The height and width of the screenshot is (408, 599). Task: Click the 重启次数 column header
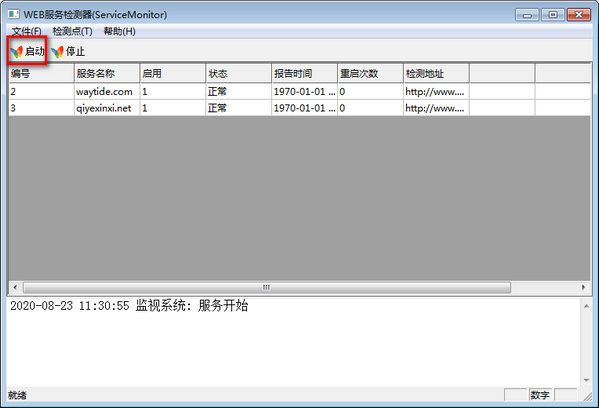[370, 73]
